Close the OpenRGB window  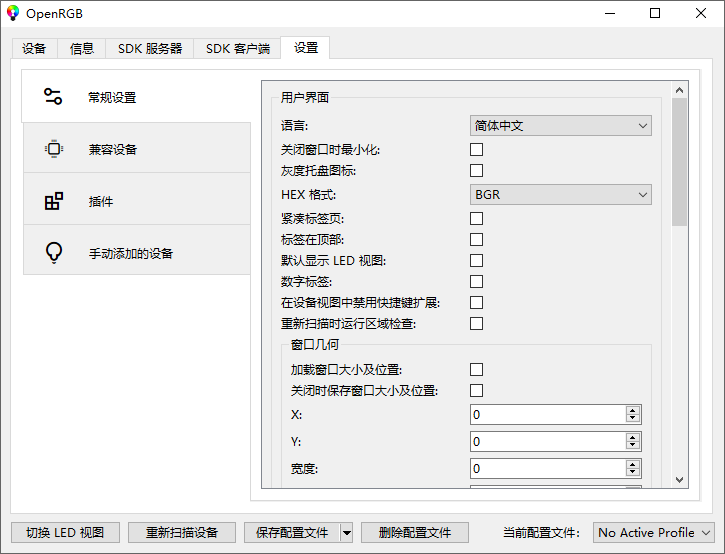pos(700,13)
